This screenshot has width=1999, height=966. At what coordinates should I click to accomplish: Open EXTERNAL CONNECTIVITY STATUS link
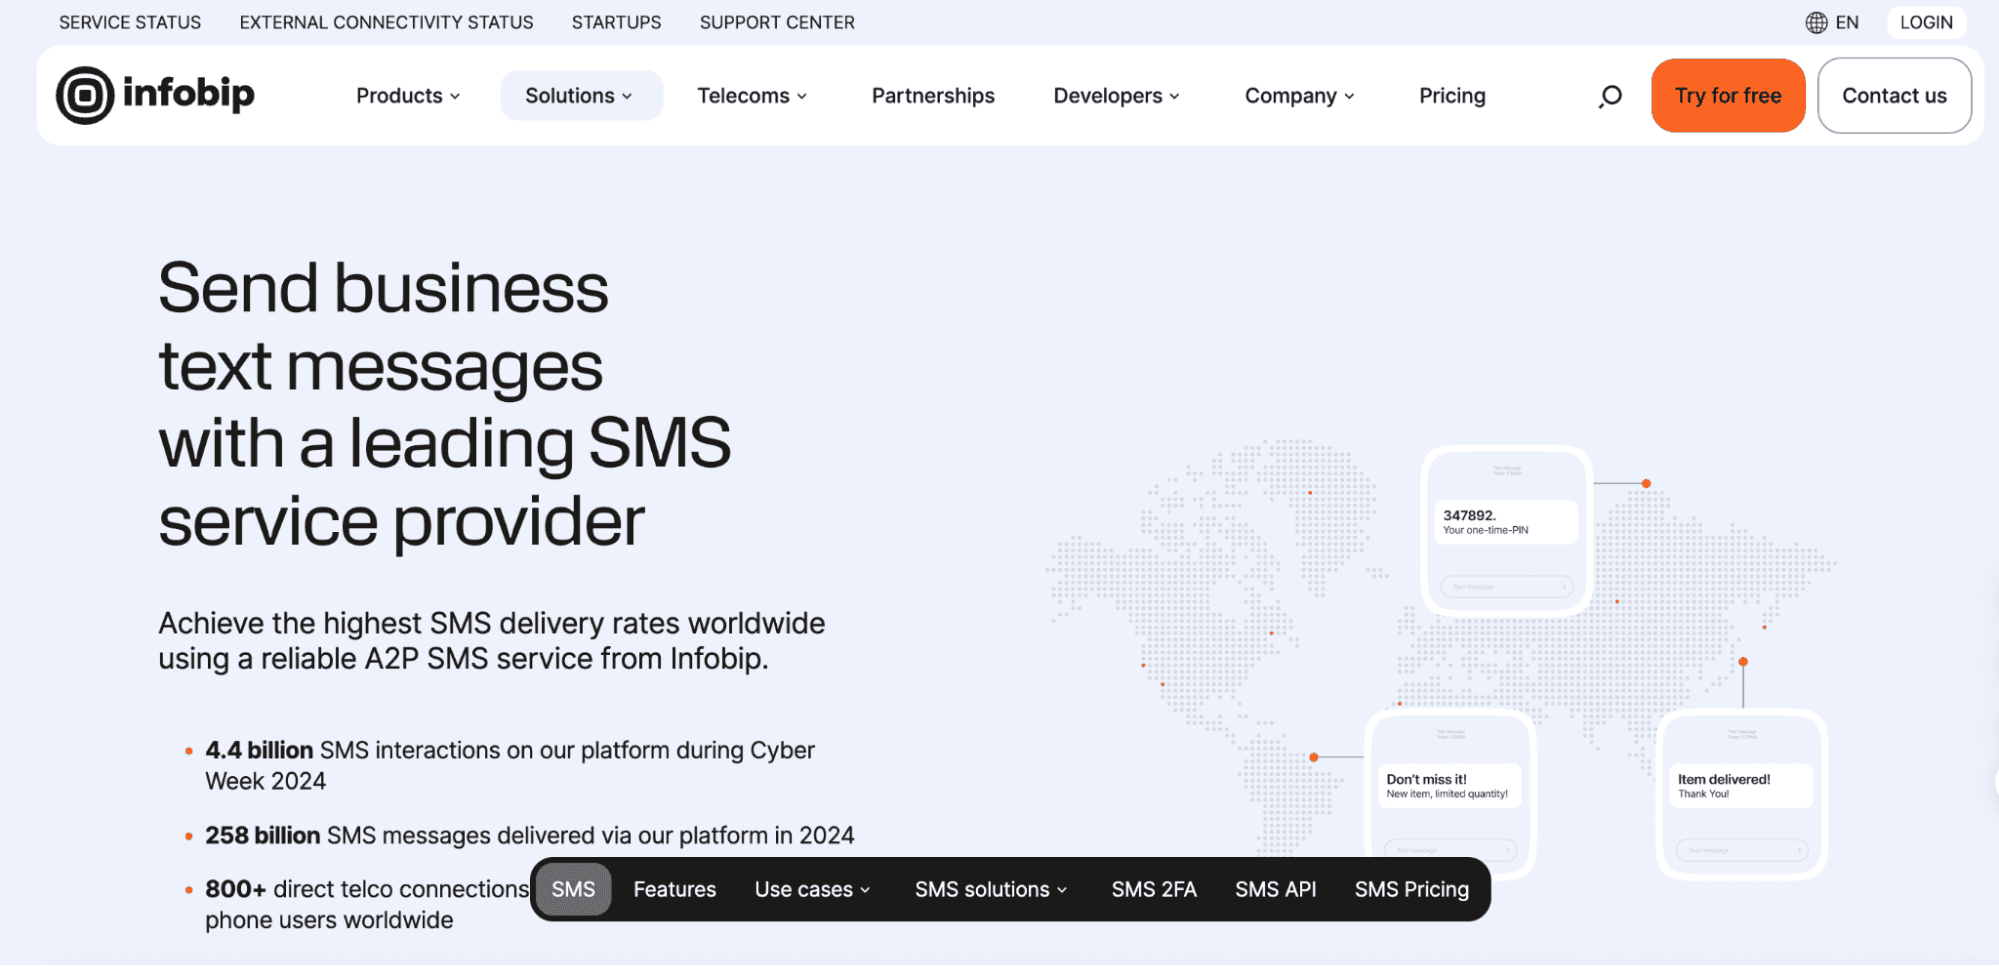(x=386, y=22)
